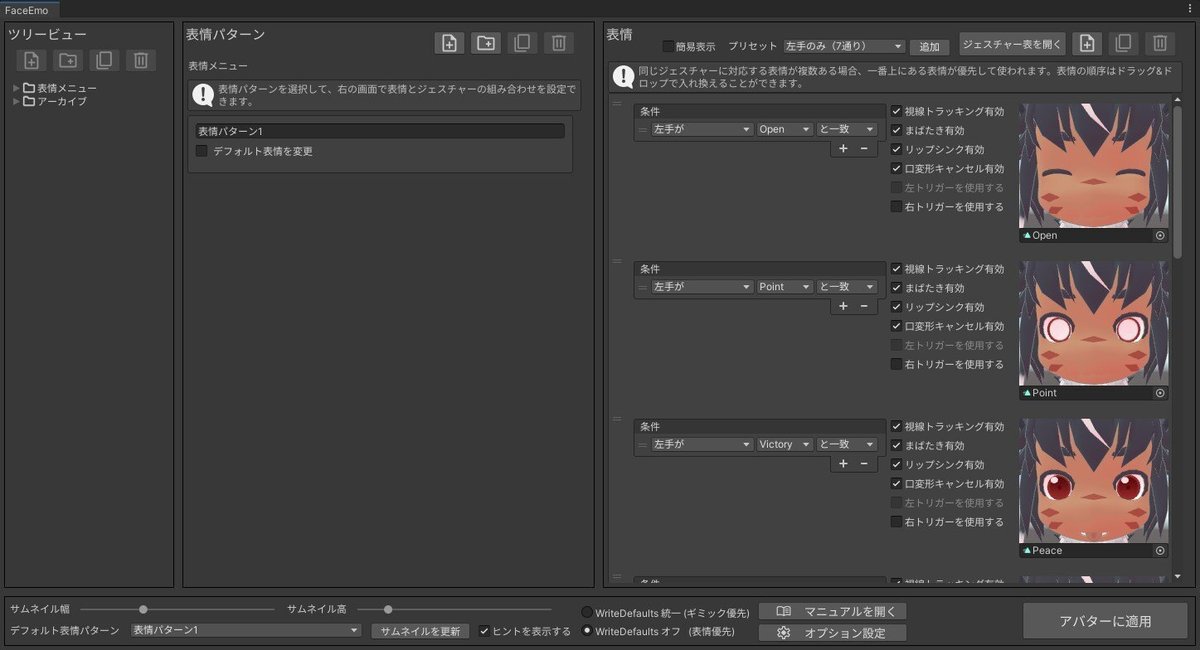Open gesture dropdown showing Point
Viewport: 1200px width, 650px height.
(x=785, y=287)
